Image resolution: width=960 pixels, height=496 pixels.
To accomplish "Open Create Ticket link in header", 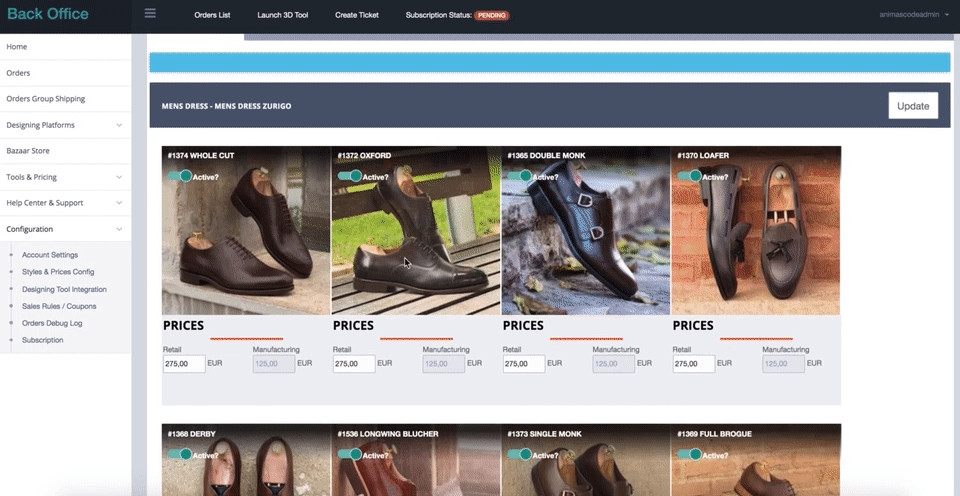I will pyautogui.click(x=359, y=15).
